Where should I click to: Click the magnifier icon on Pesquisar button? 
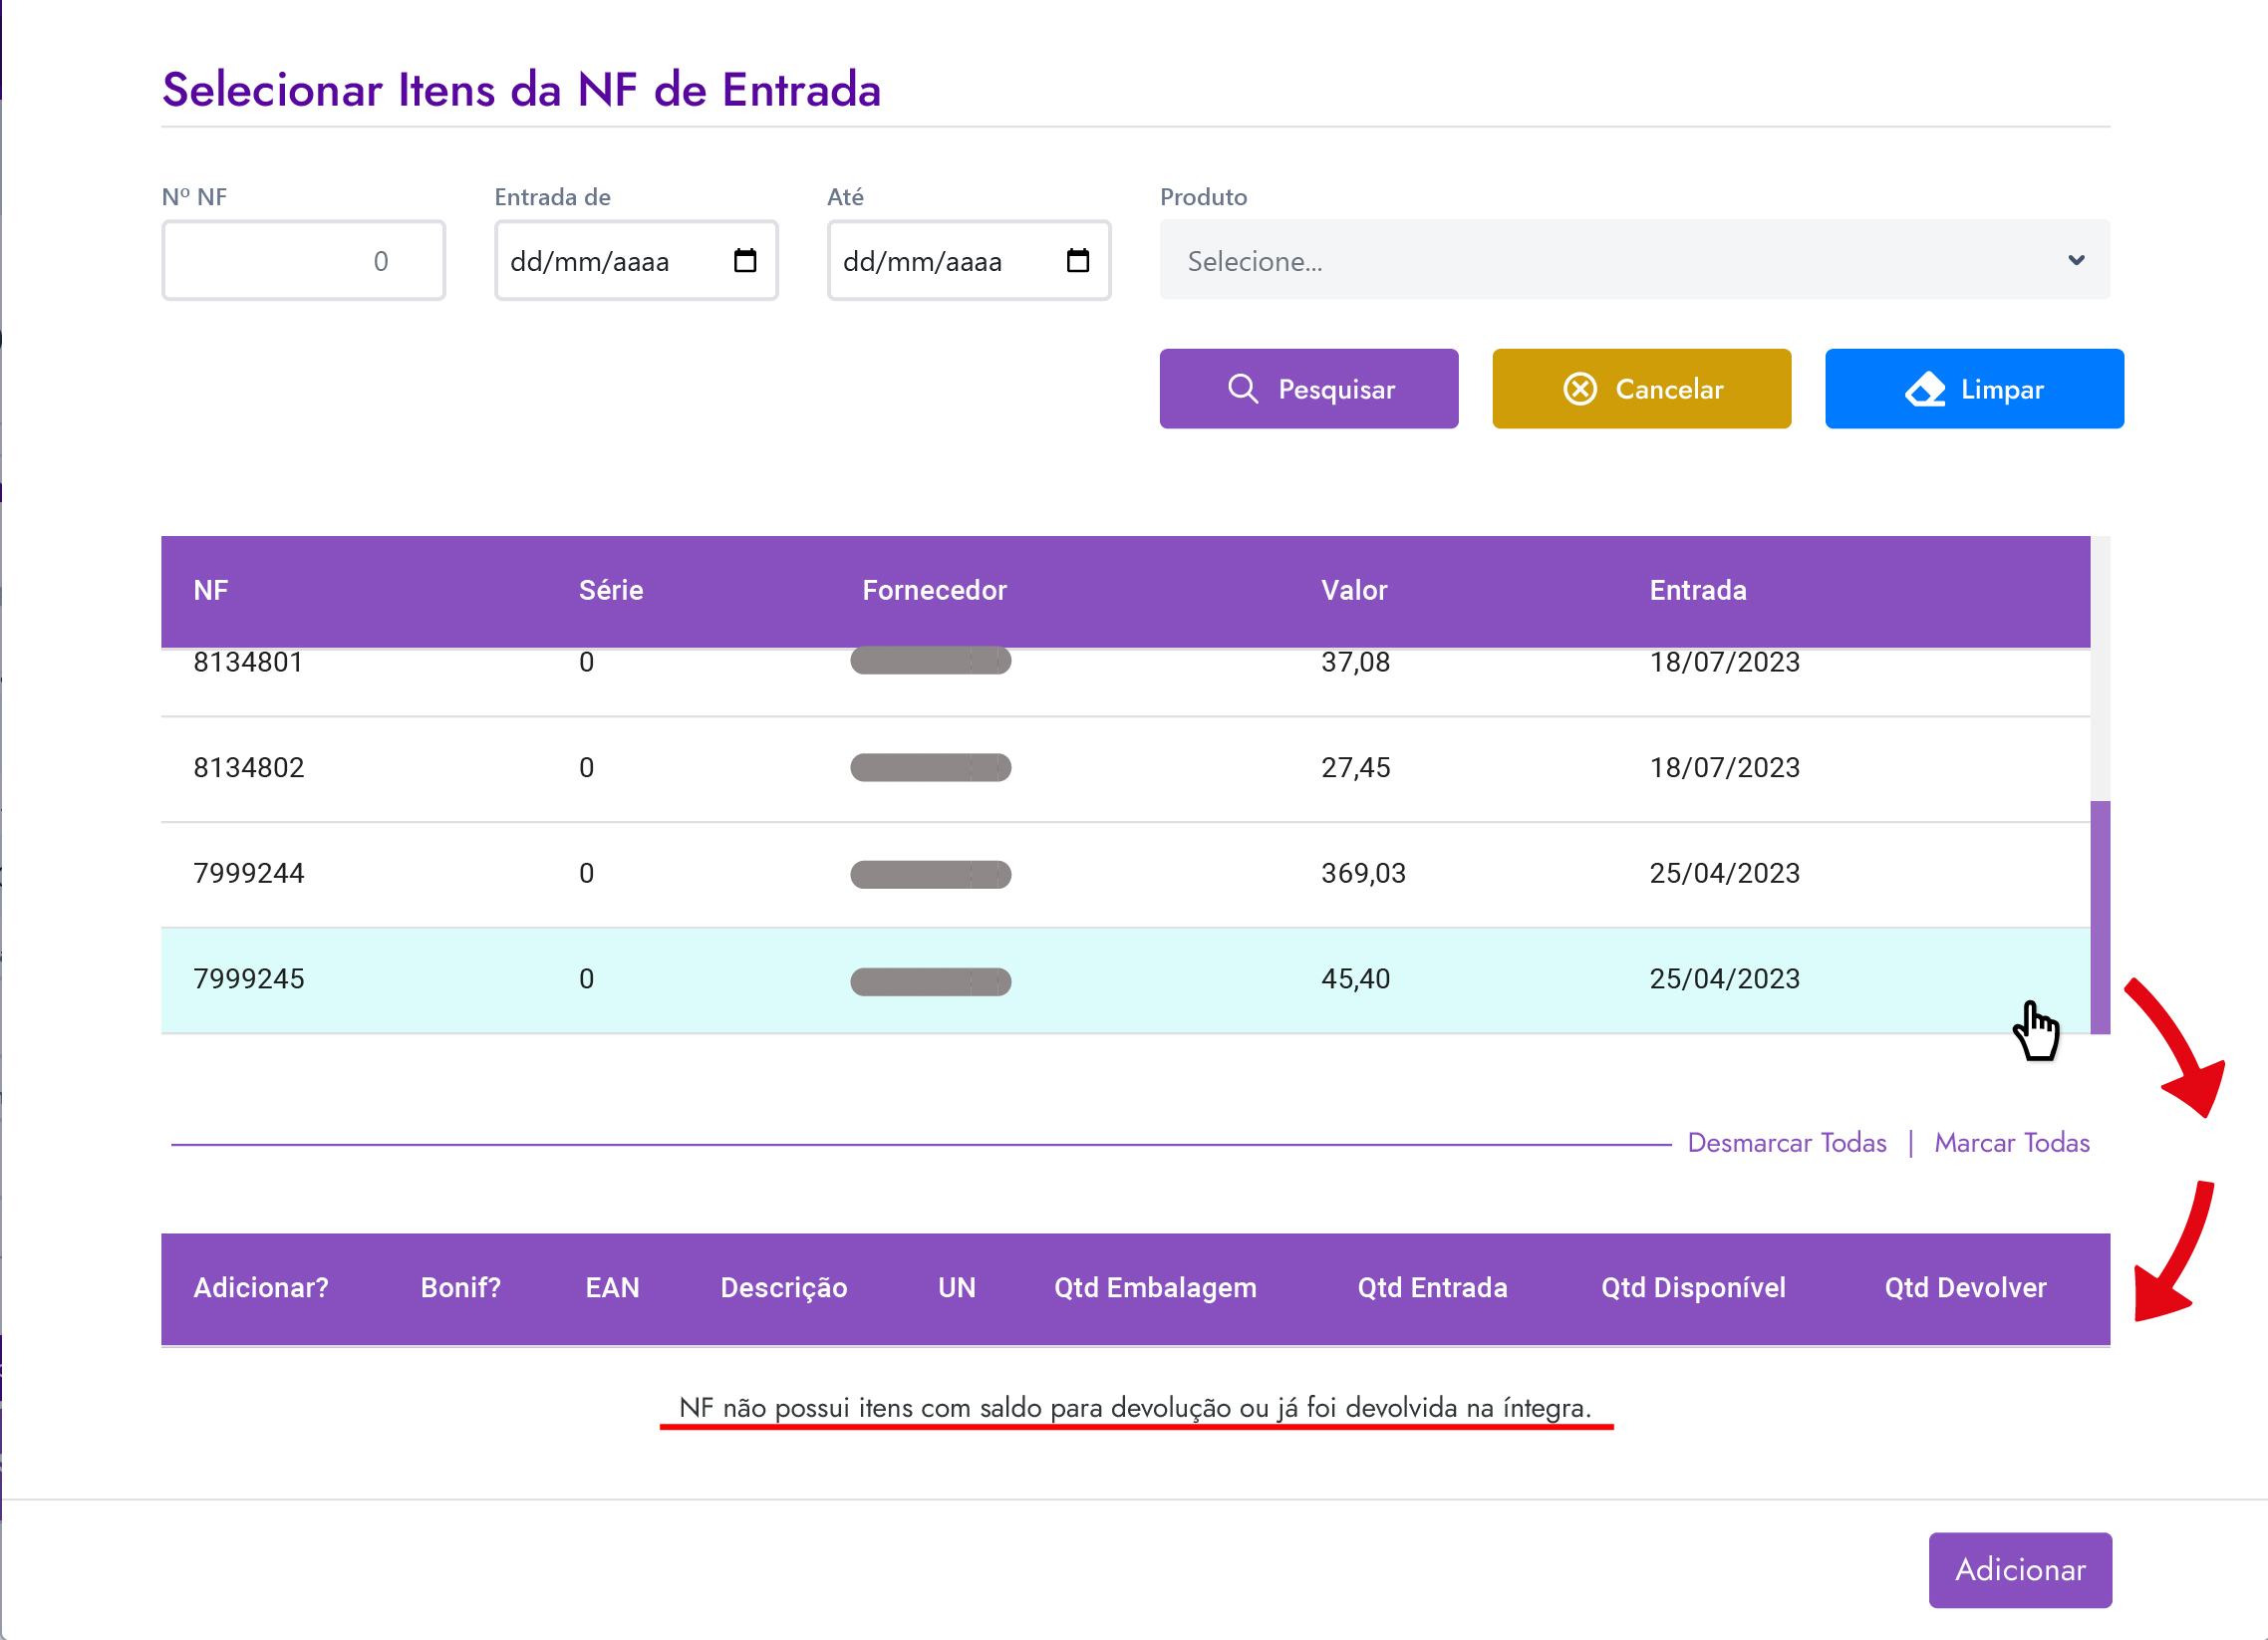[1242, 389]
